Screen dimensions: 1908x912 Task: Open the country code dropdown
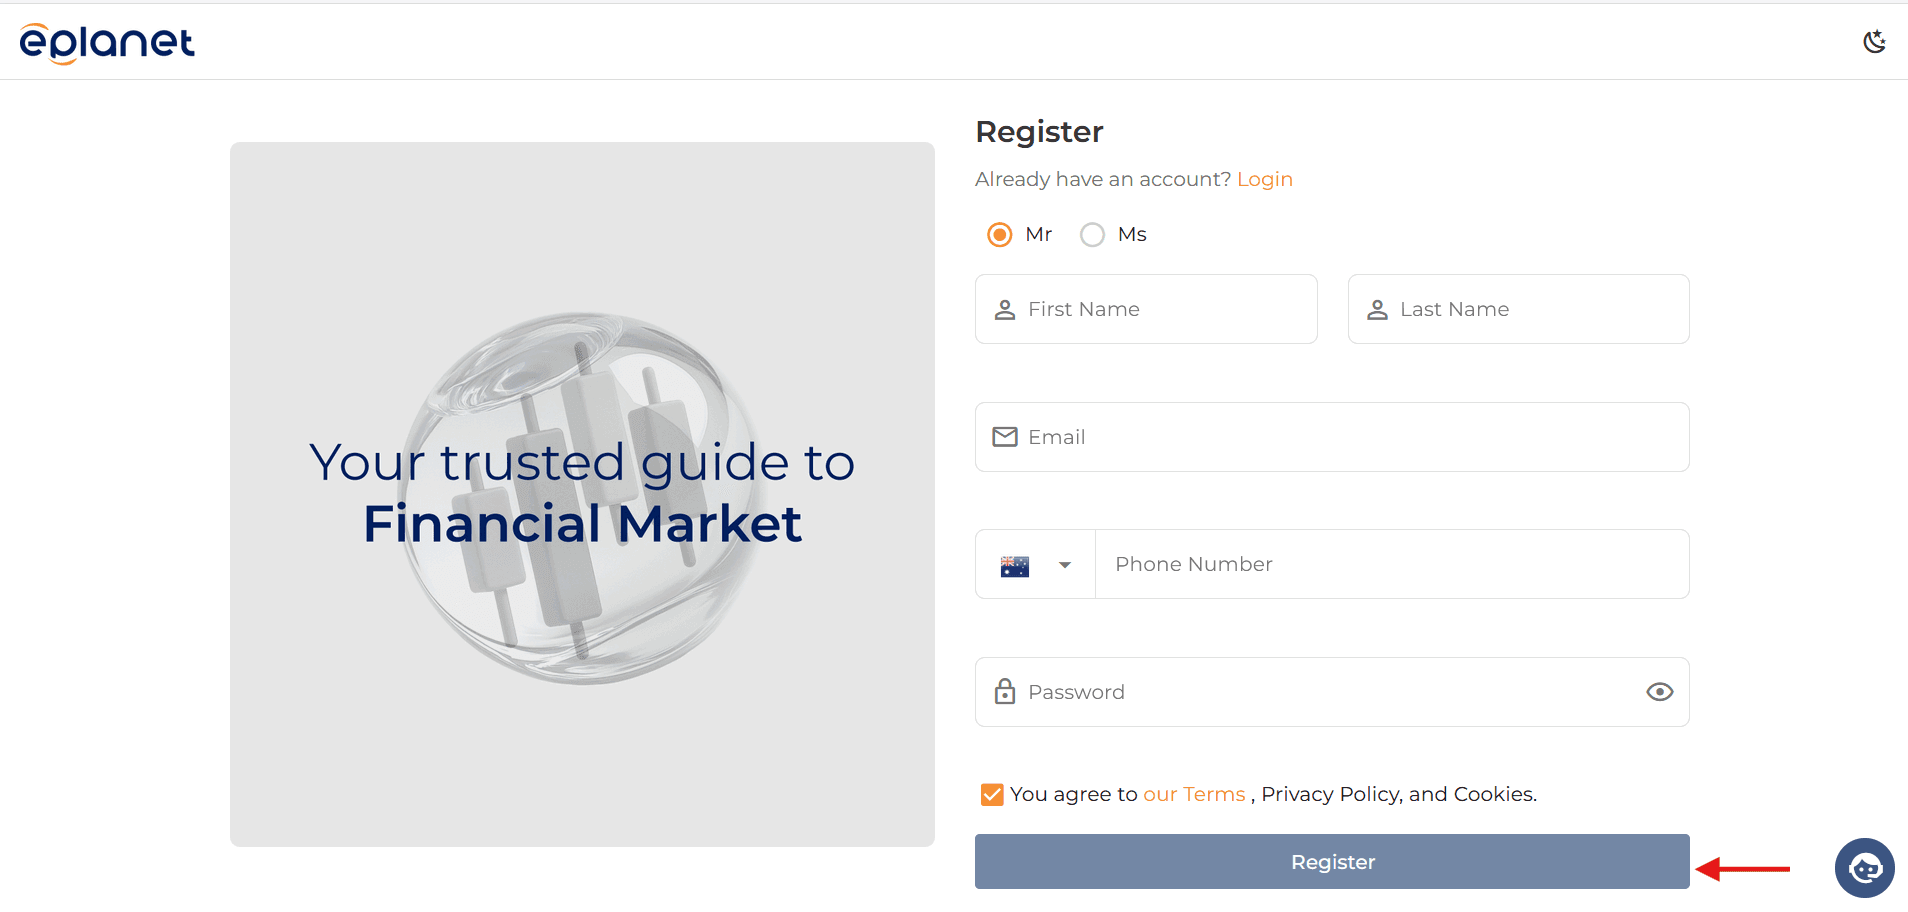click(1035, 564)
